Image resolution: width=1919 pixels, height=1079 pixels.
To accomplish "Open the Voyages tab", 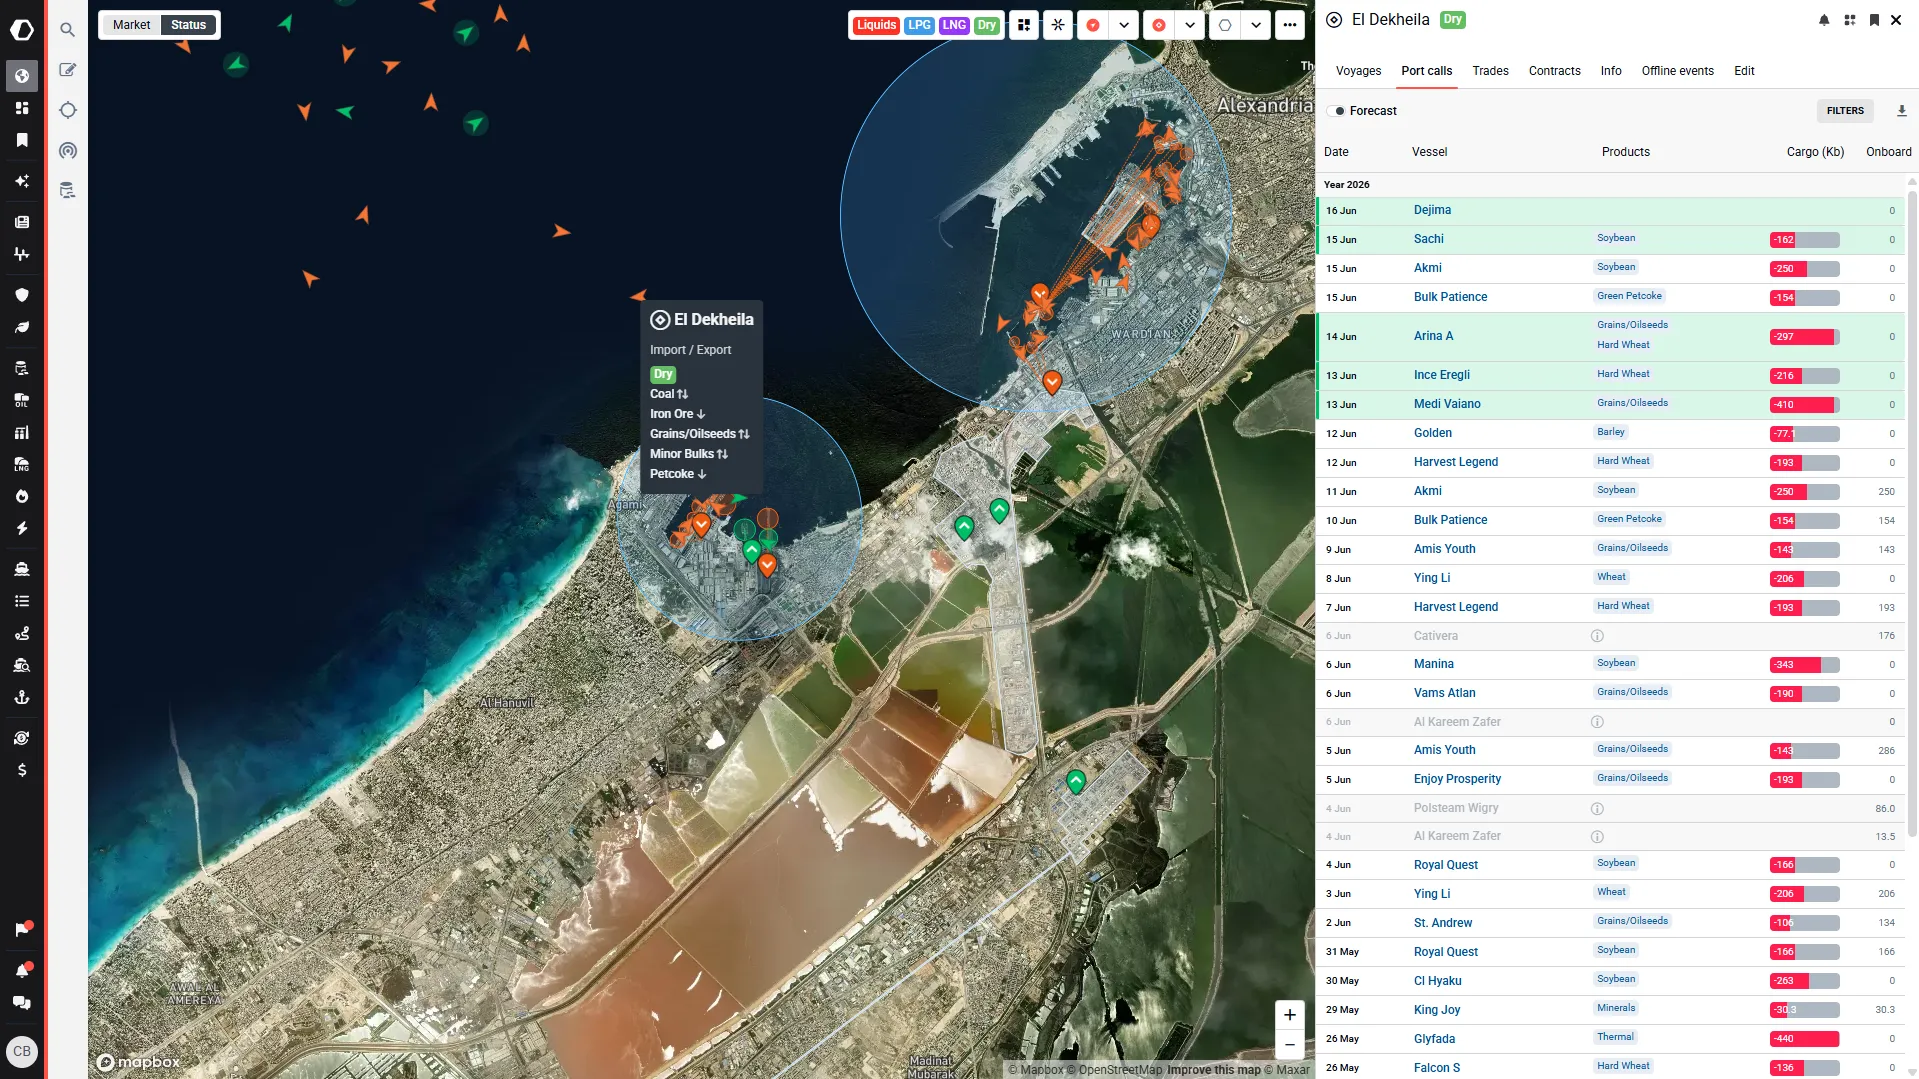I will [1358, 71].
